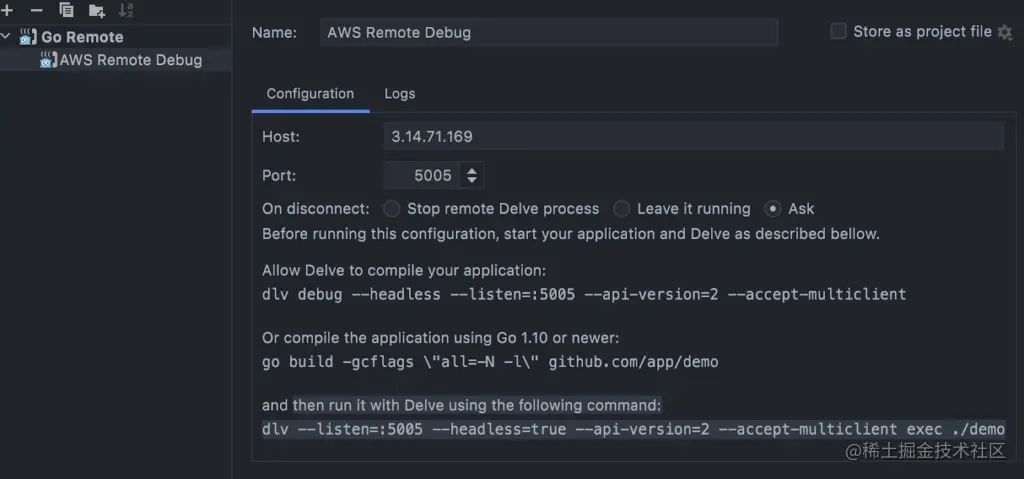This screenshot has height=479, width=1024.
Task: Remove the selected configuration with minus
Action: pyautogui.click(x=37, y=10)
